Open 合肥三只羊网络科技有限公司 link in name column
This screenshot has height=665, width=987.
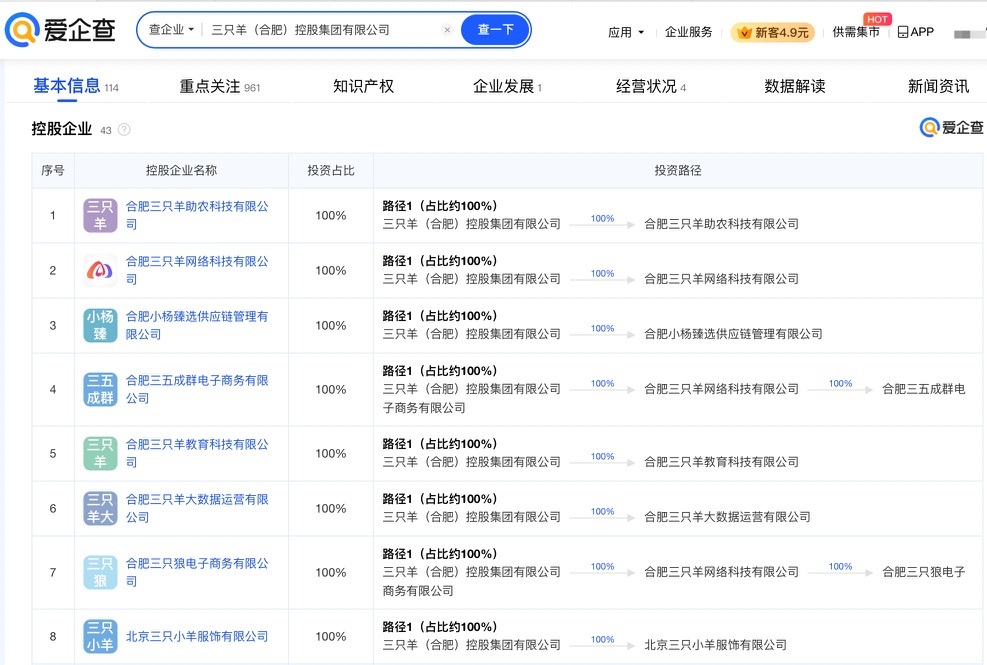click(x=197, y=270)
